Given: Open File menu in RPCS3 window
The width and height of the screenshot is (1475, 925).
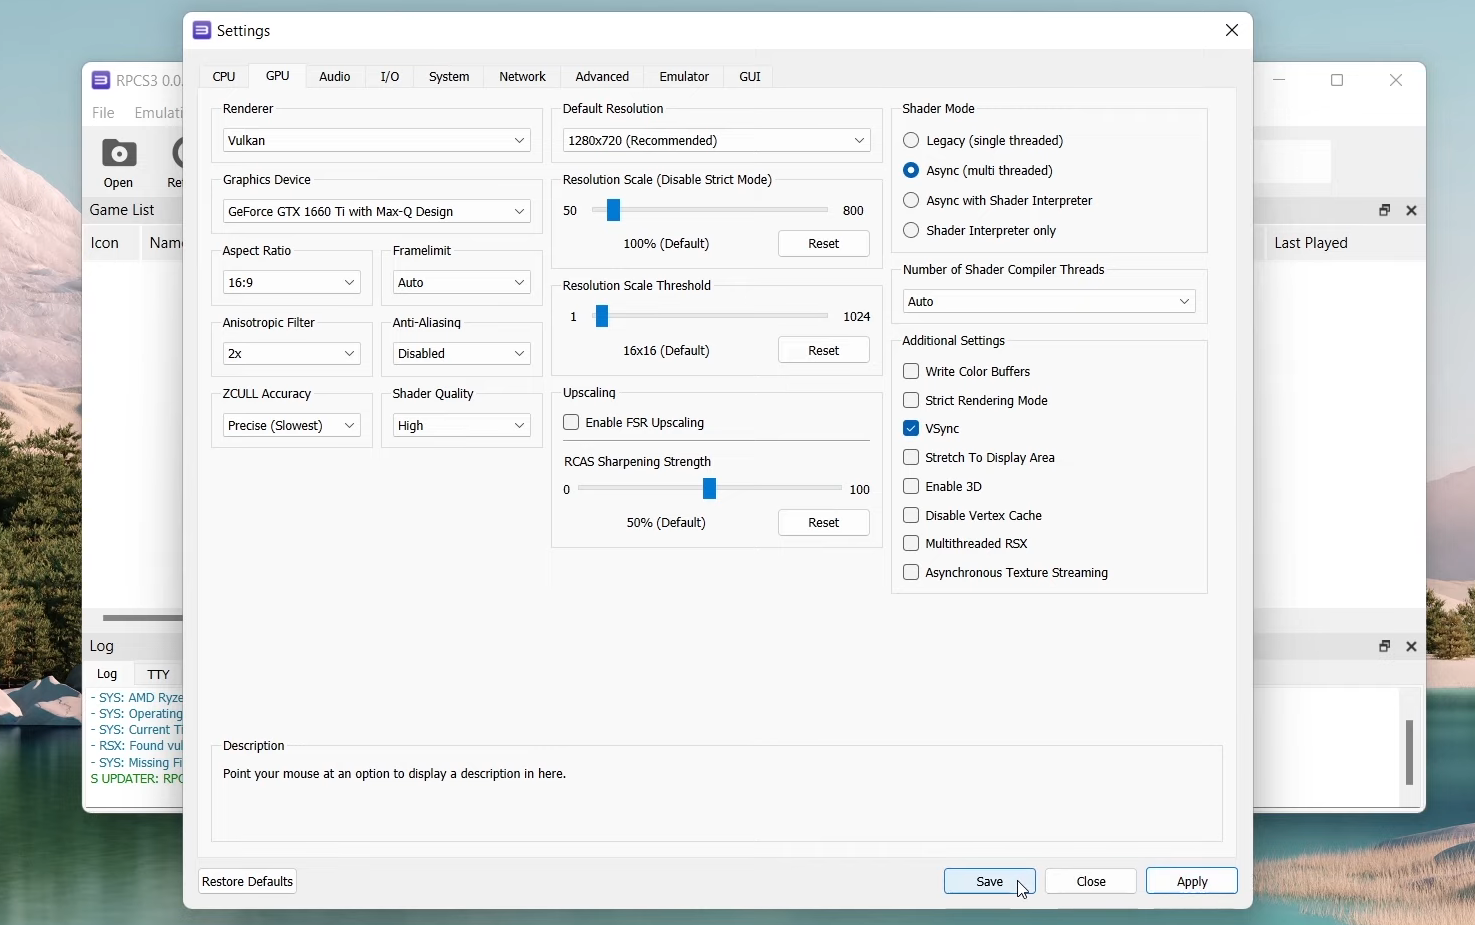Looking at the screenshot, I should [x=104, y=113].
